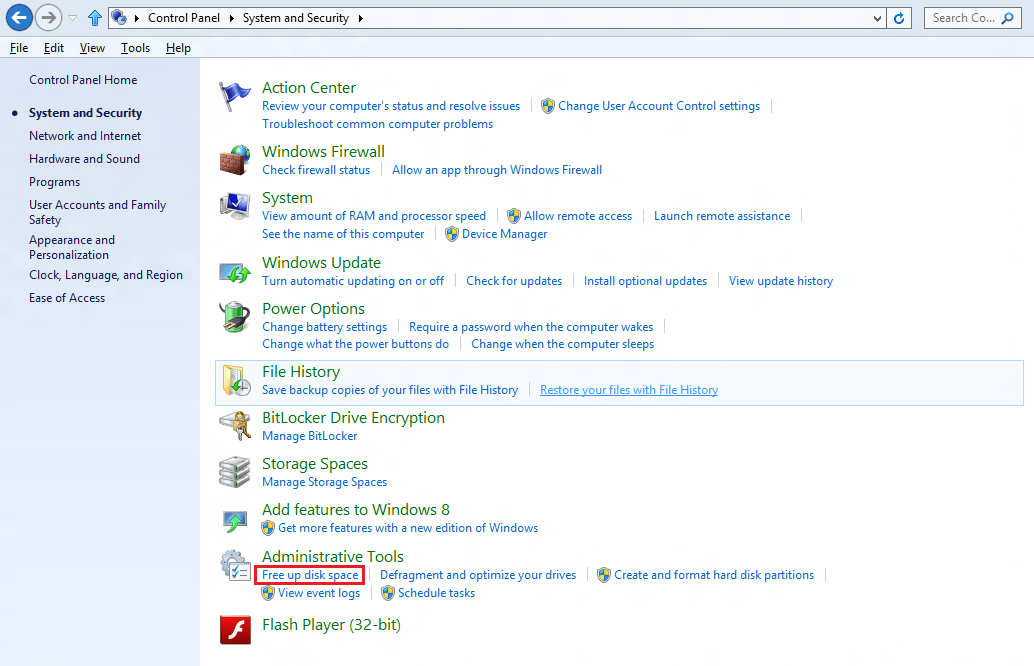
Task: Open Check firewall status
Action: (316, 170)
